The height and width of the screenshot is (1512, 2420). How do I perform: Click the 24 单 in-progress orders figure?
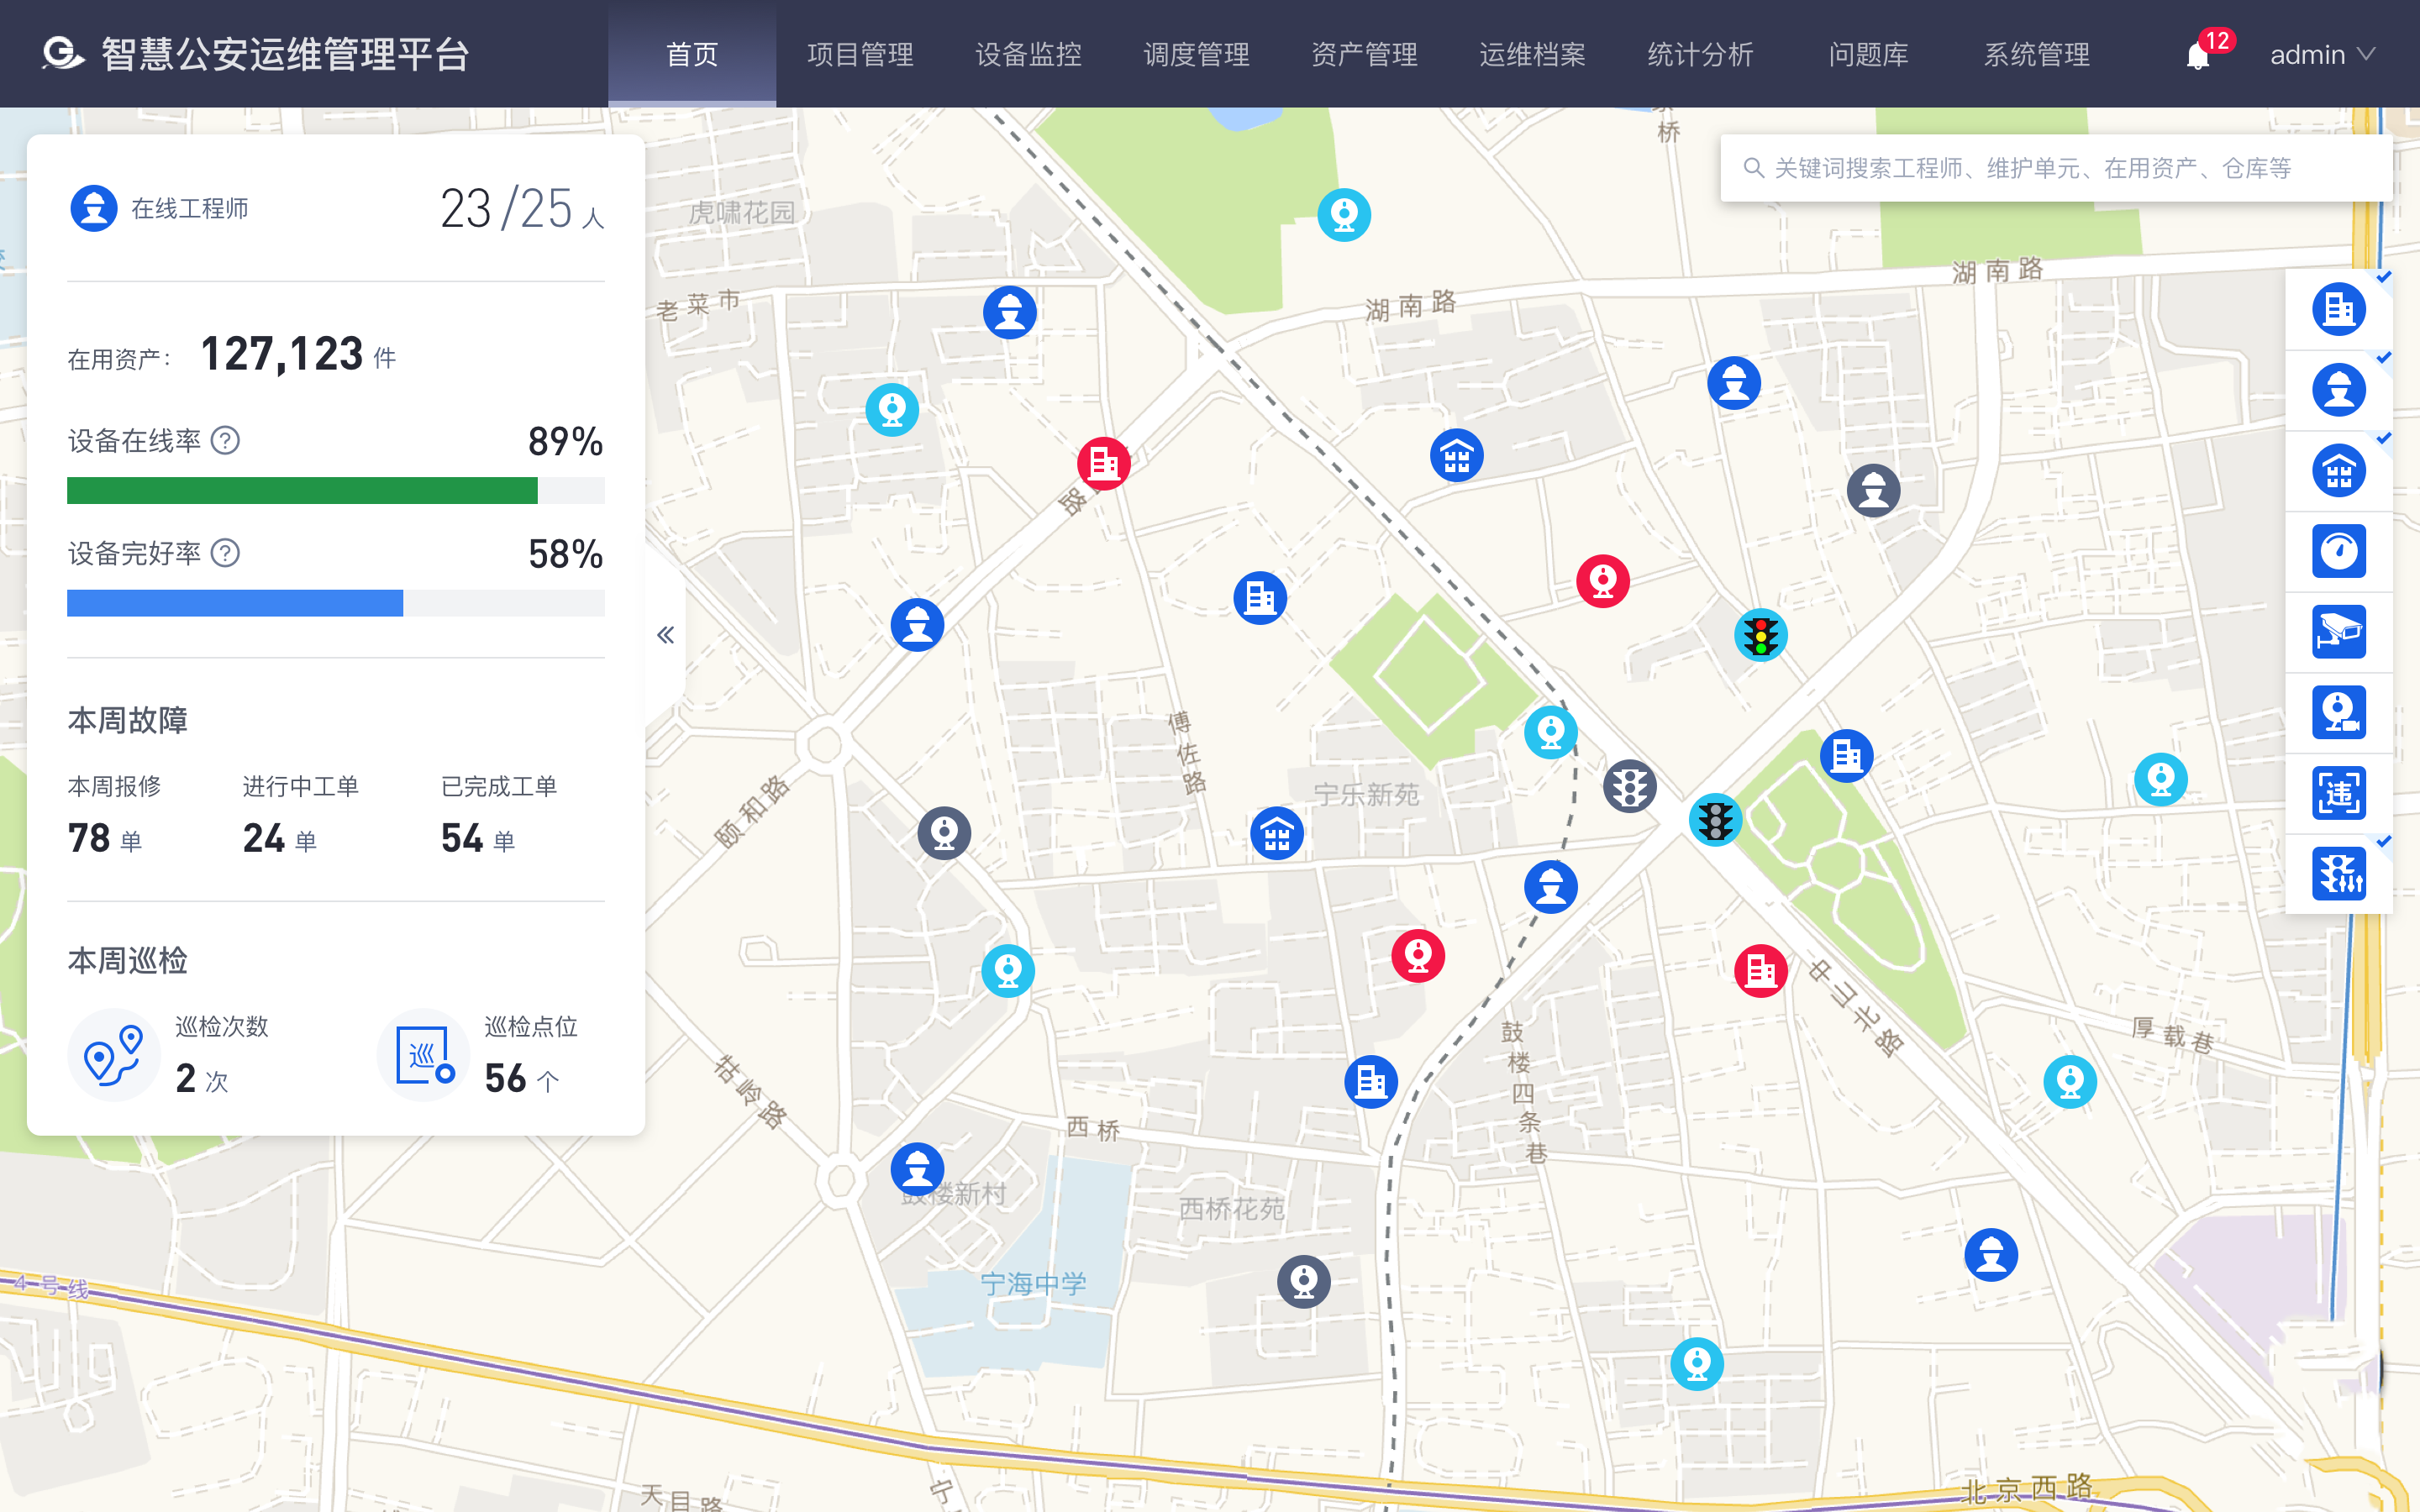(279, 838)
